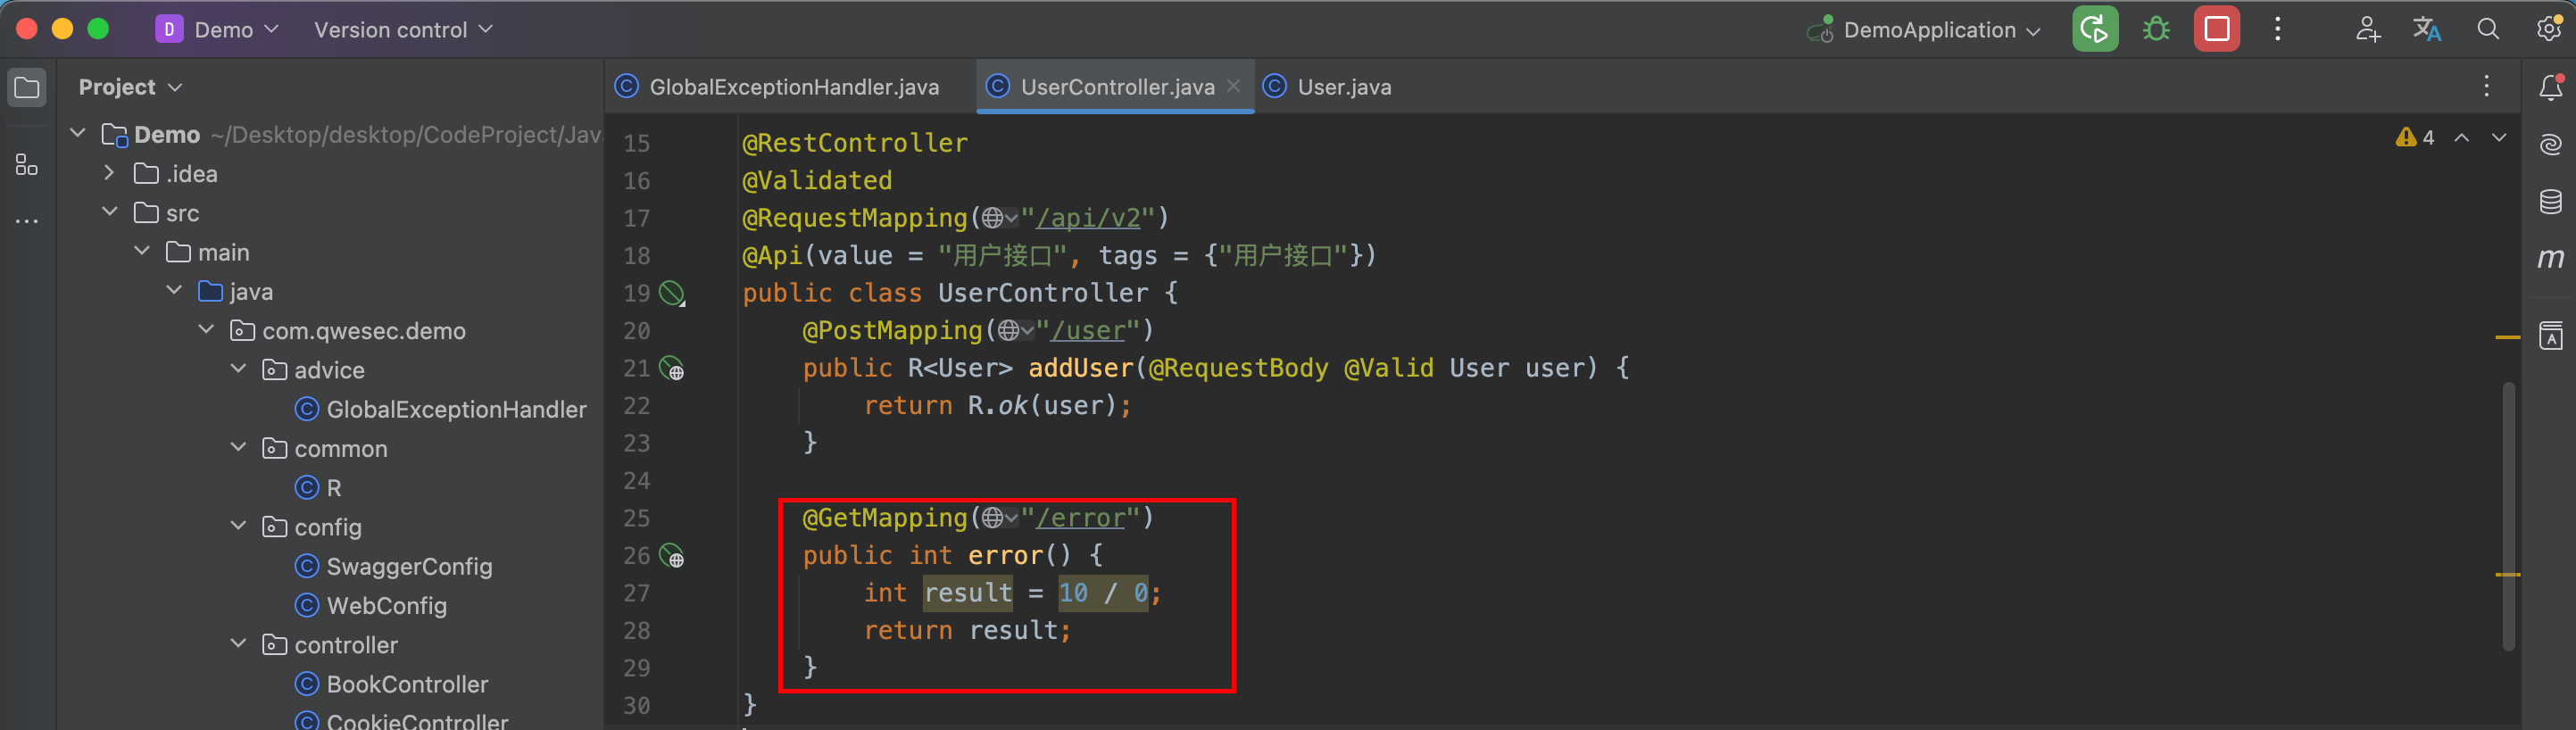Click the endpoint gutter icon on line 26

pos(672,556)
